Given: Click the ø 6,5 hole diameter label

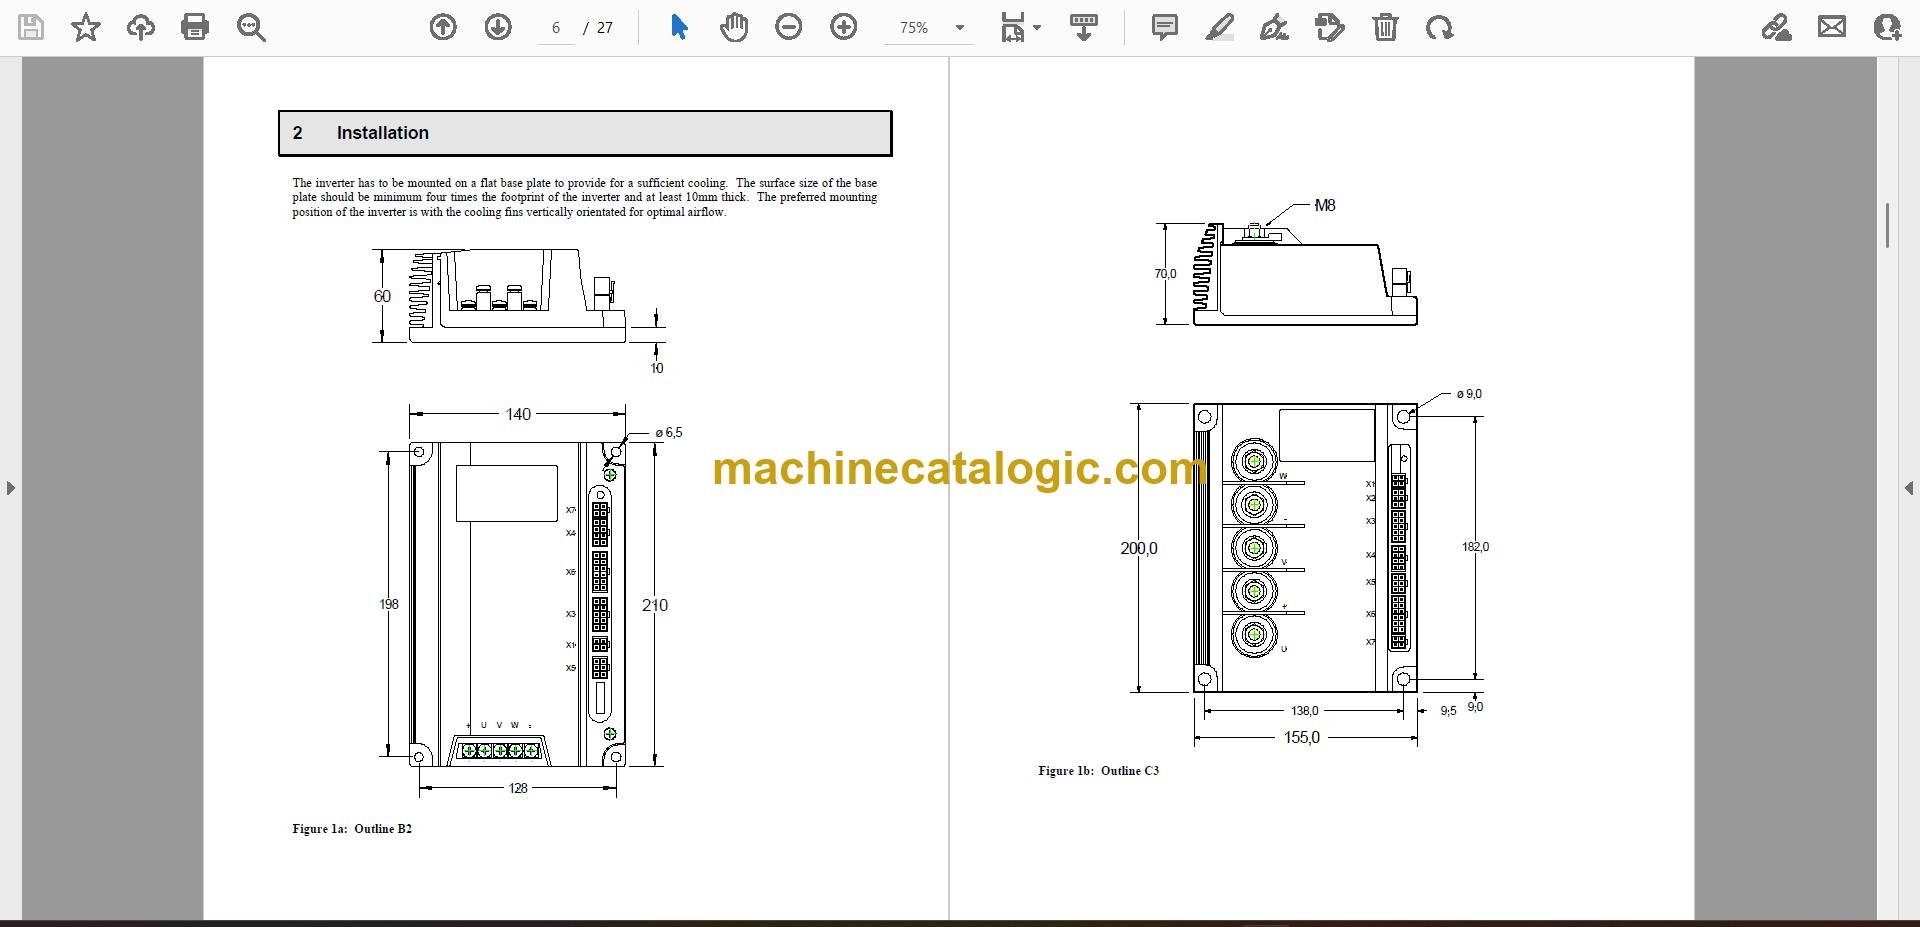Looking at the screenshot, I should 669,433.
